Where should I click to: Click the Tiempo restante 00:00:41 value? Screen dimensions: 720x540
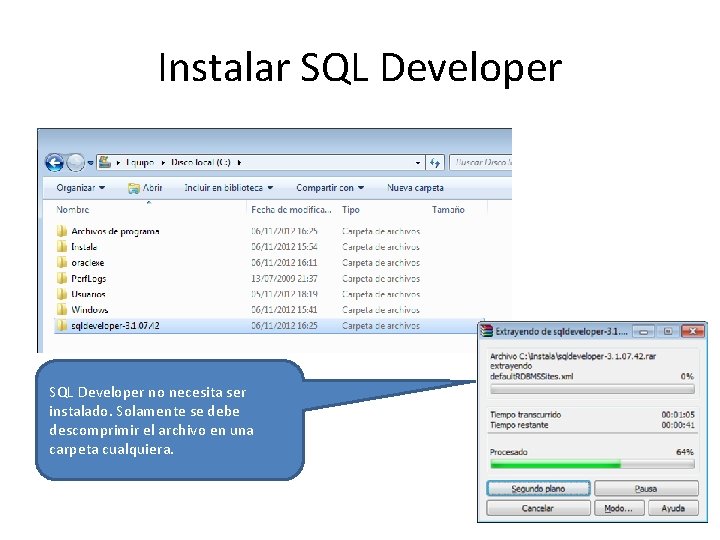point(678,425)
